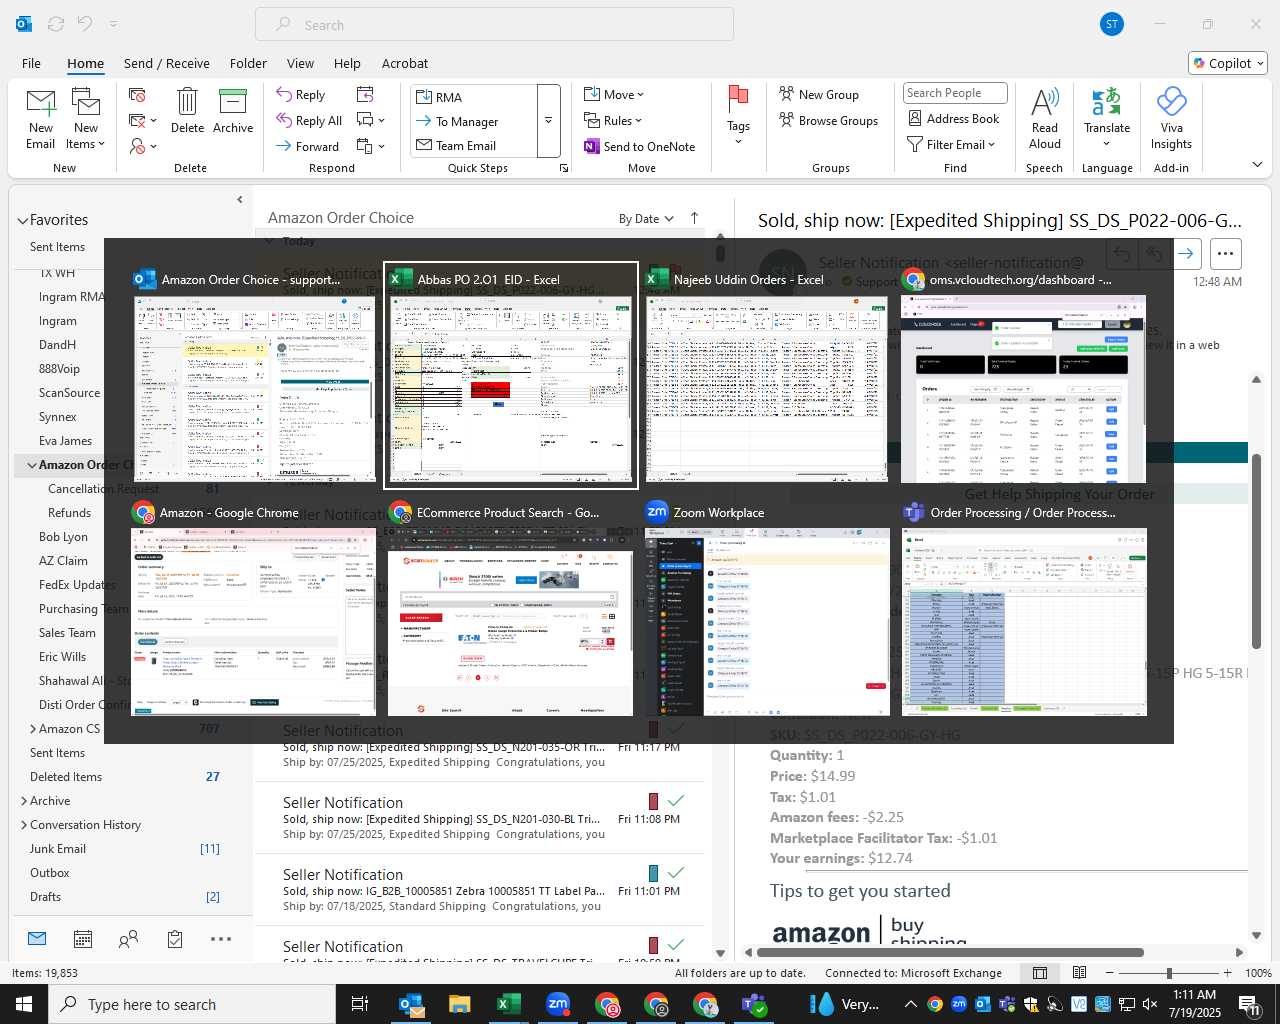This screenshot has width=1280, height=1024.
Task: Collapse the ribbon chevron
Action: [x=1257, y=164]
